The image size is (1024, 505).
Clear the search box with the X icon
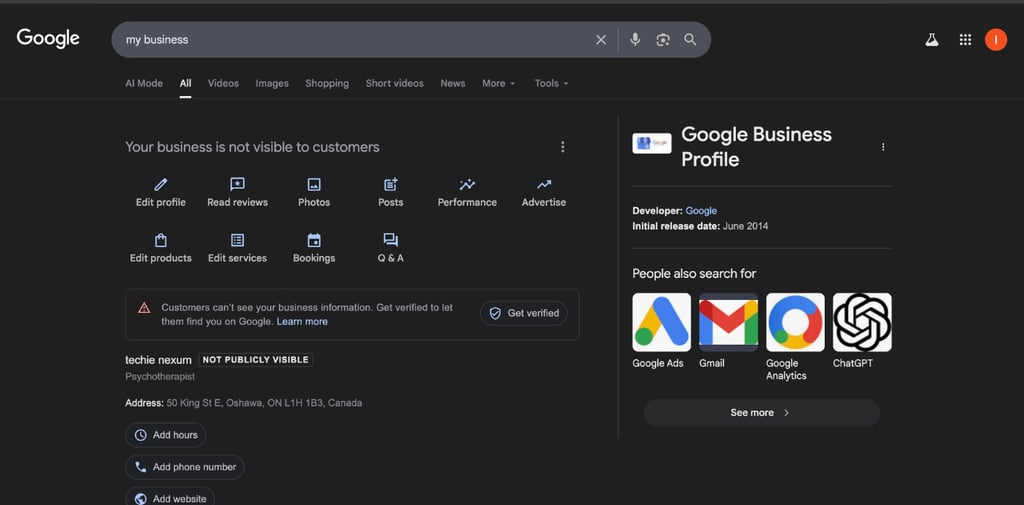(601, 40)
